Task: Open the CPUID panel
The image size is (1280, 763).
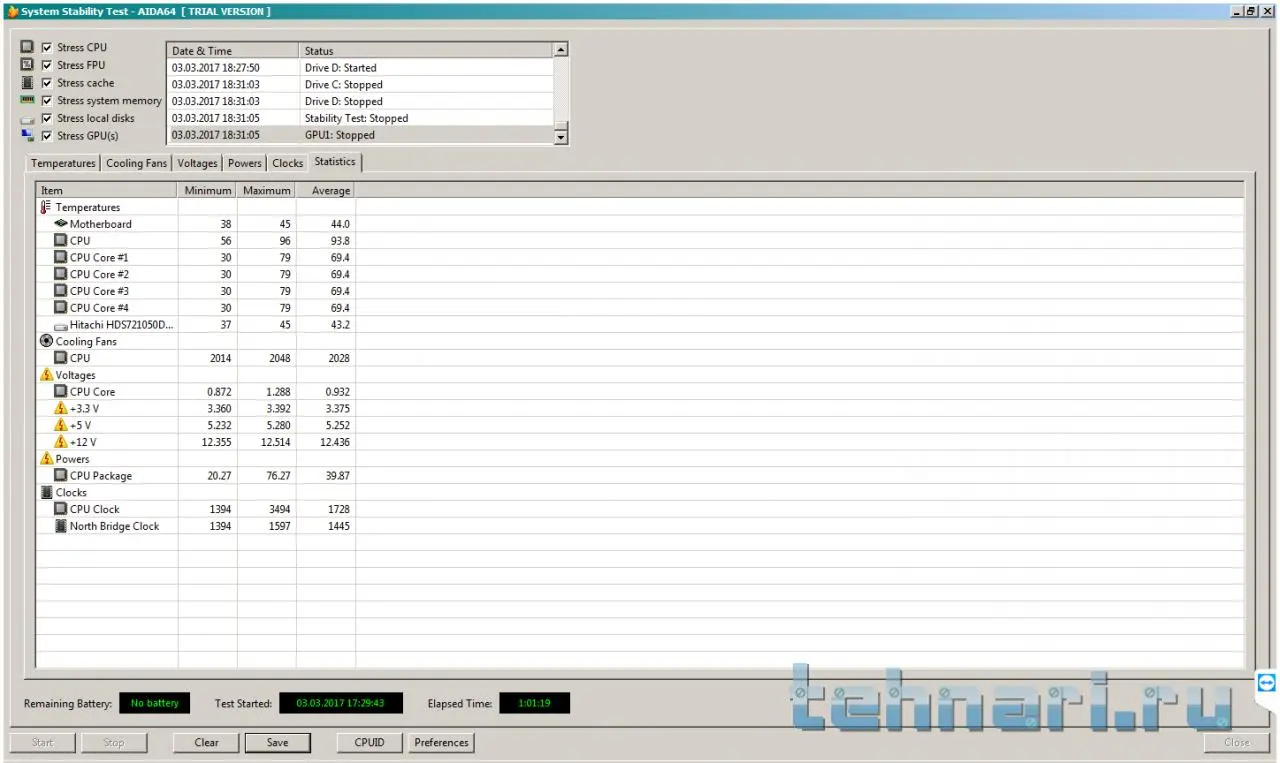Action: (370, 742)
